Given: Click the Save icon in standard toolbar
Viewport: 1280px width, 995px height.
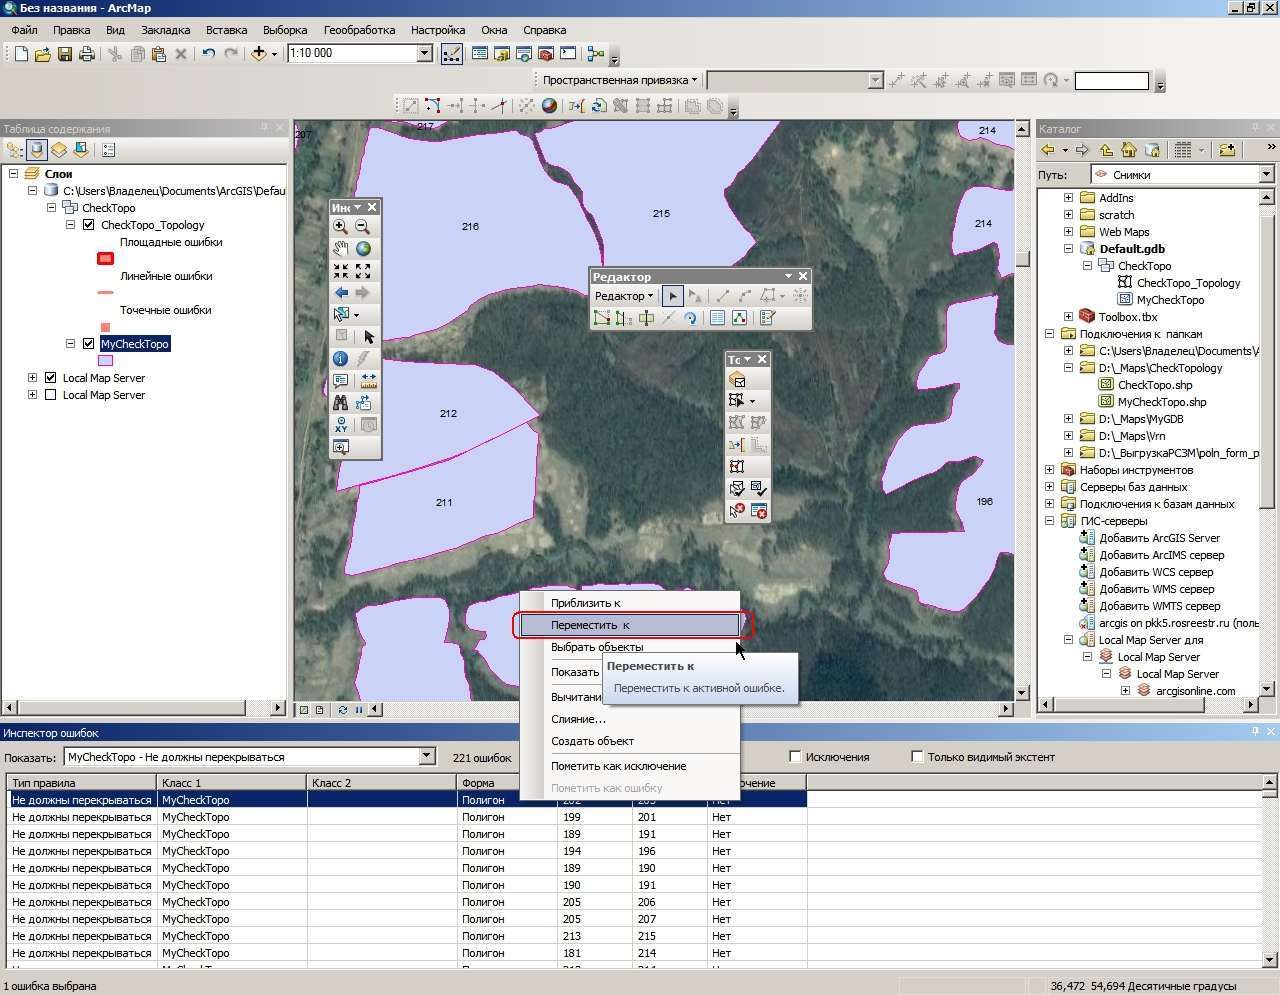Looking at the screenshot, I should point(64,54).
